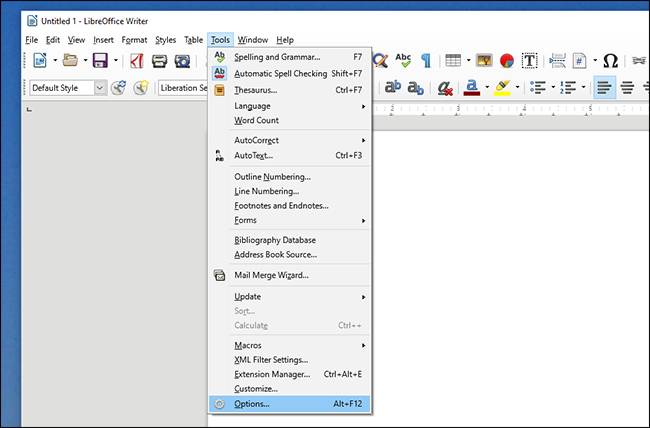
Task: Open the Help menu
Action: click(285, 40)
